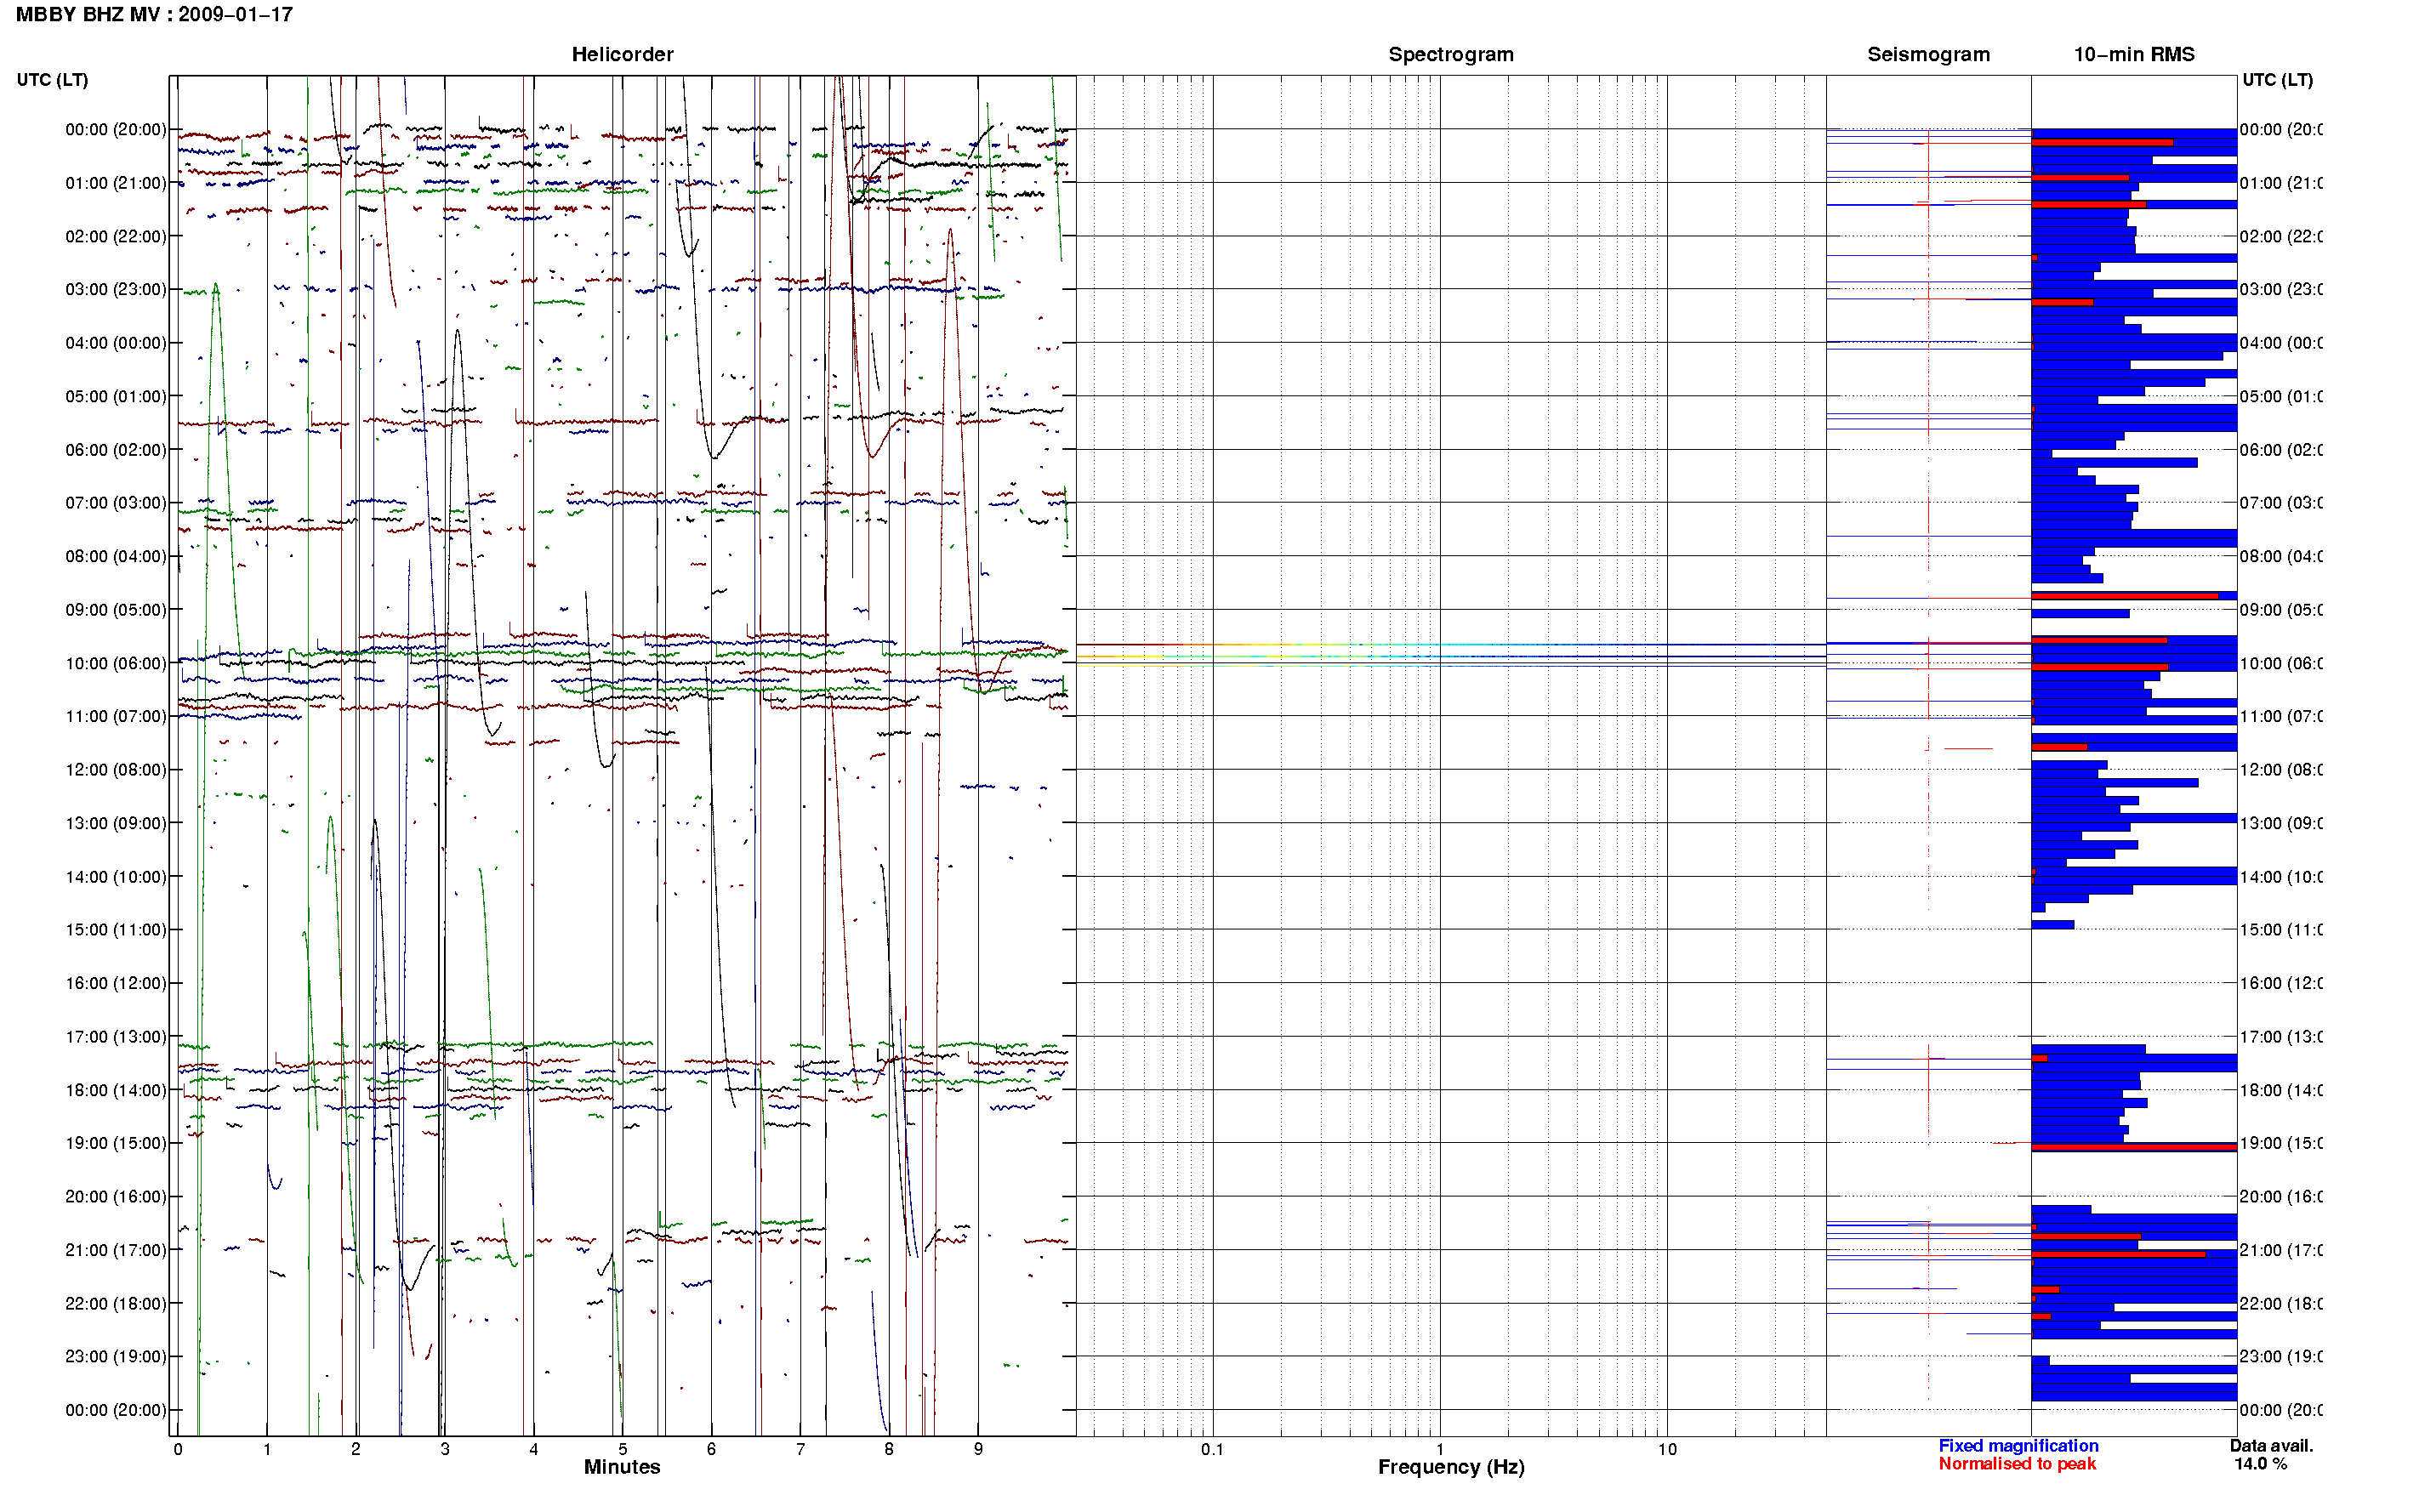Click the '23:00 (19:00)' left time label
This screenshot has height=1512, width=2419.
(116, 1356)
